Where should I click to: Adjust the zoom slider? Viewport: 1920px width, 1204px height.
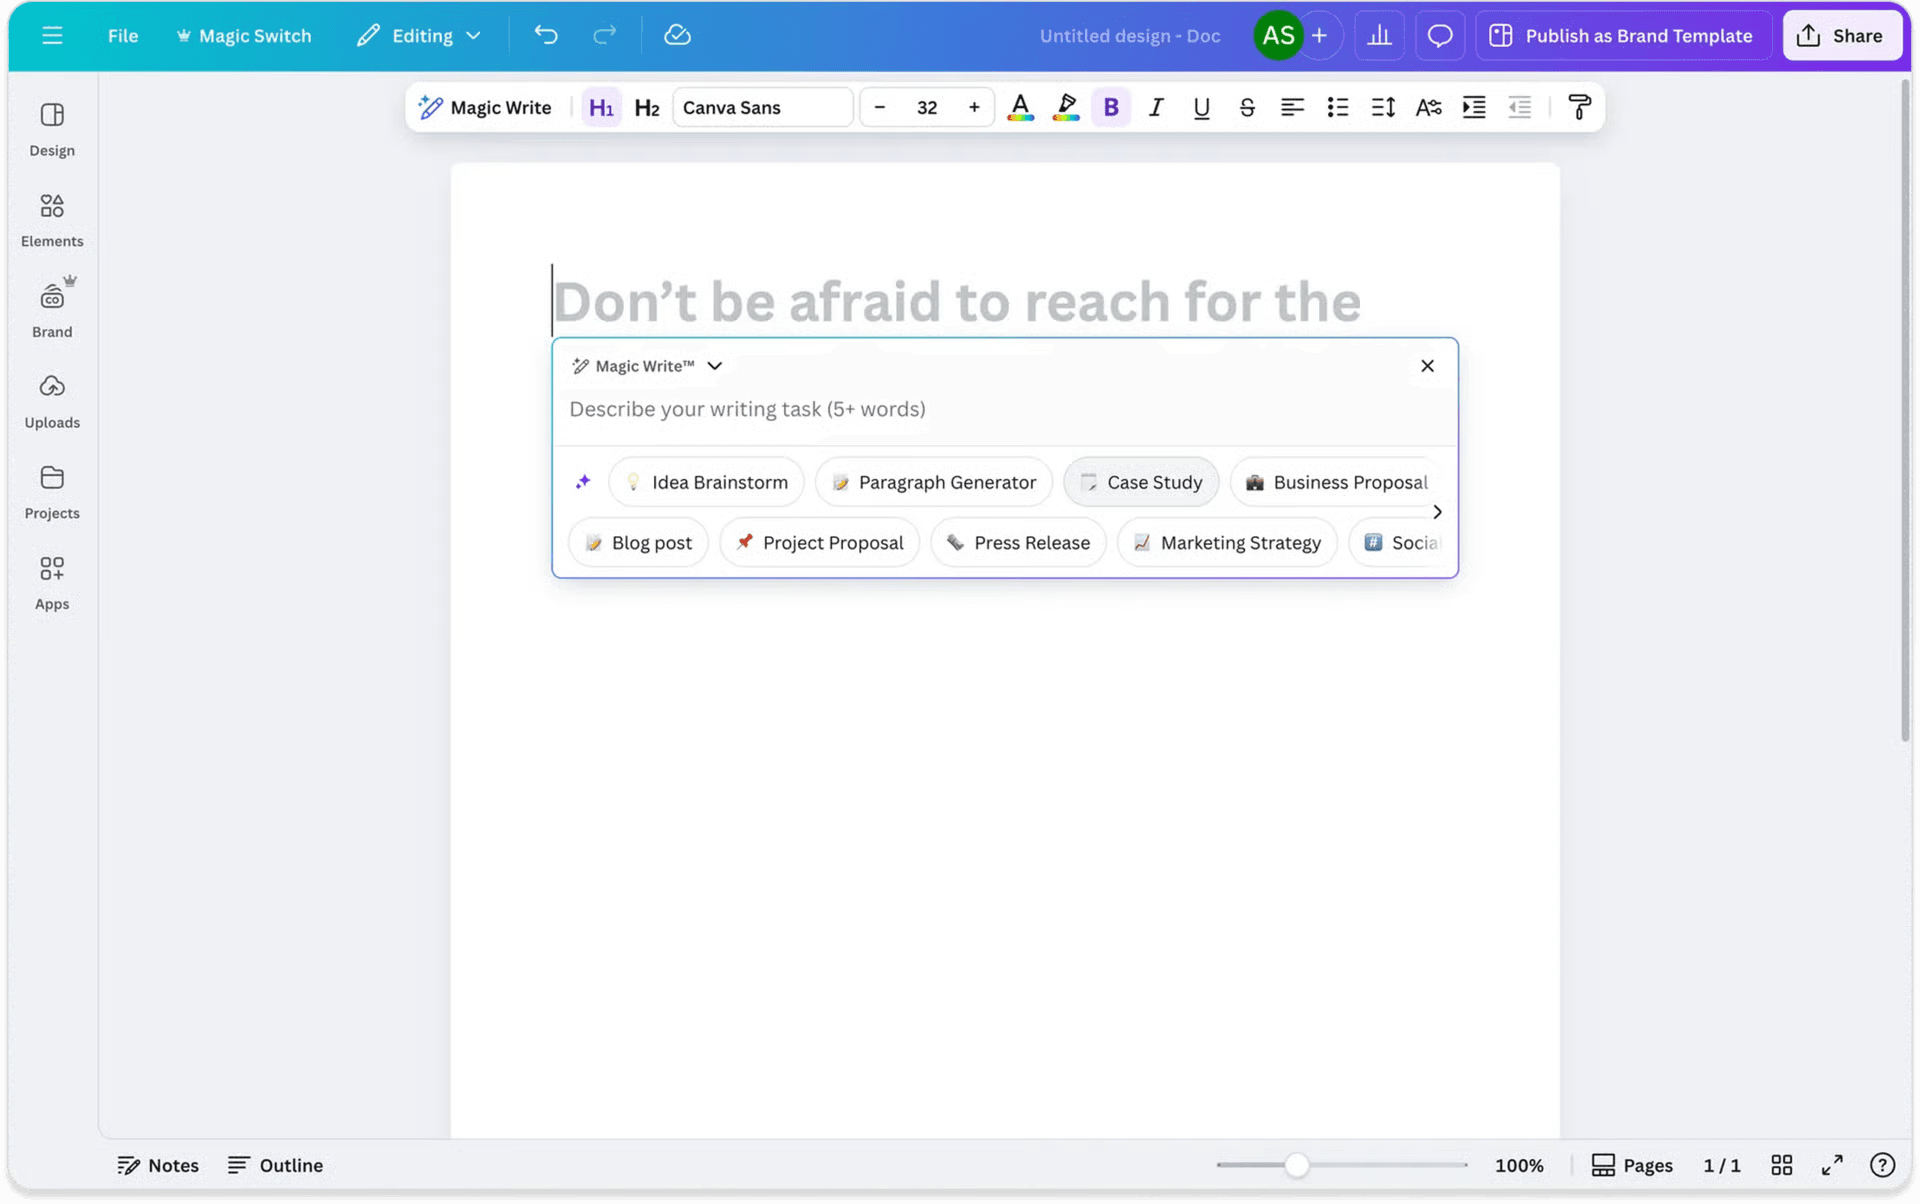click(1297, 1164)
